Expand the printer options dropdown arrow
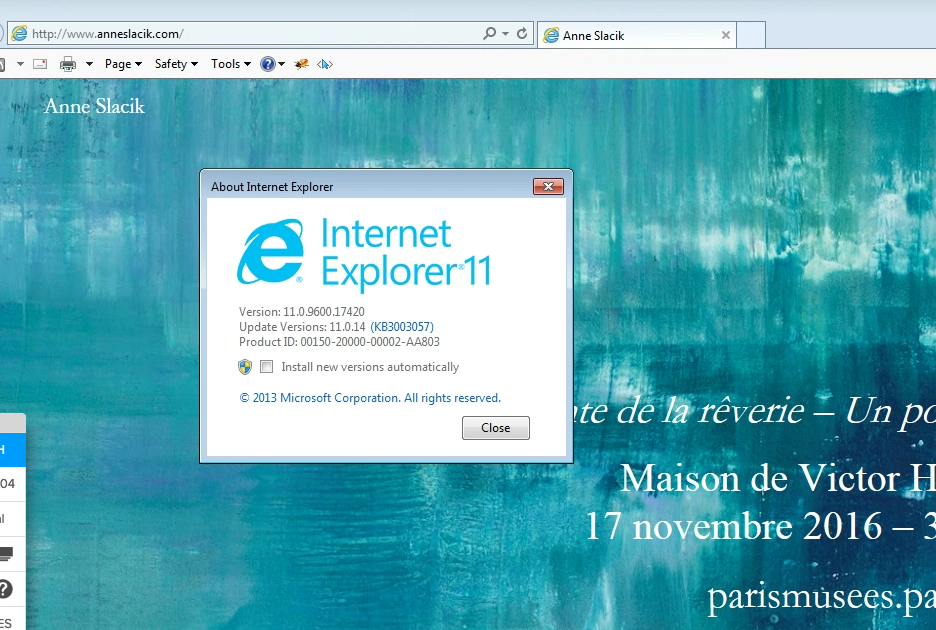The image size is (936, 630). (89, 64)
